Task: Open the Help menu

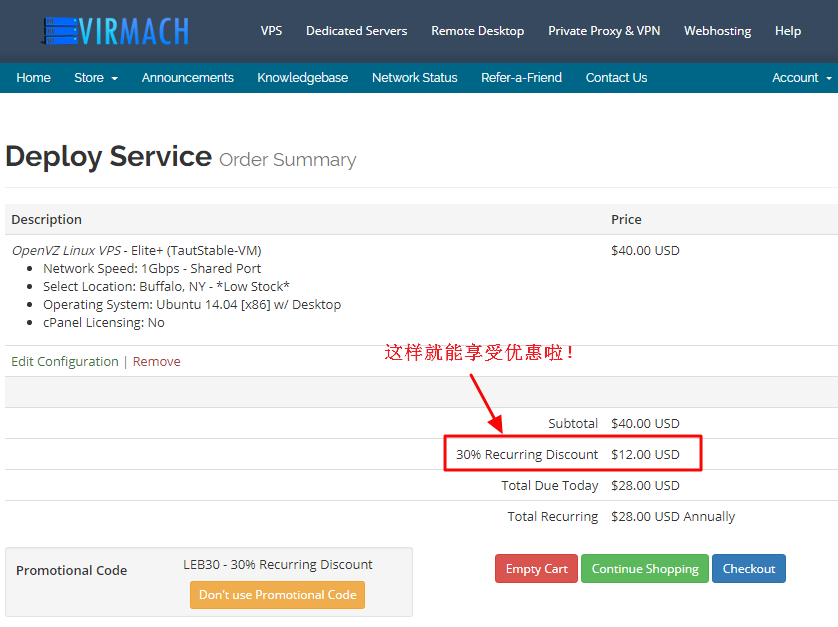Action: 788,31
